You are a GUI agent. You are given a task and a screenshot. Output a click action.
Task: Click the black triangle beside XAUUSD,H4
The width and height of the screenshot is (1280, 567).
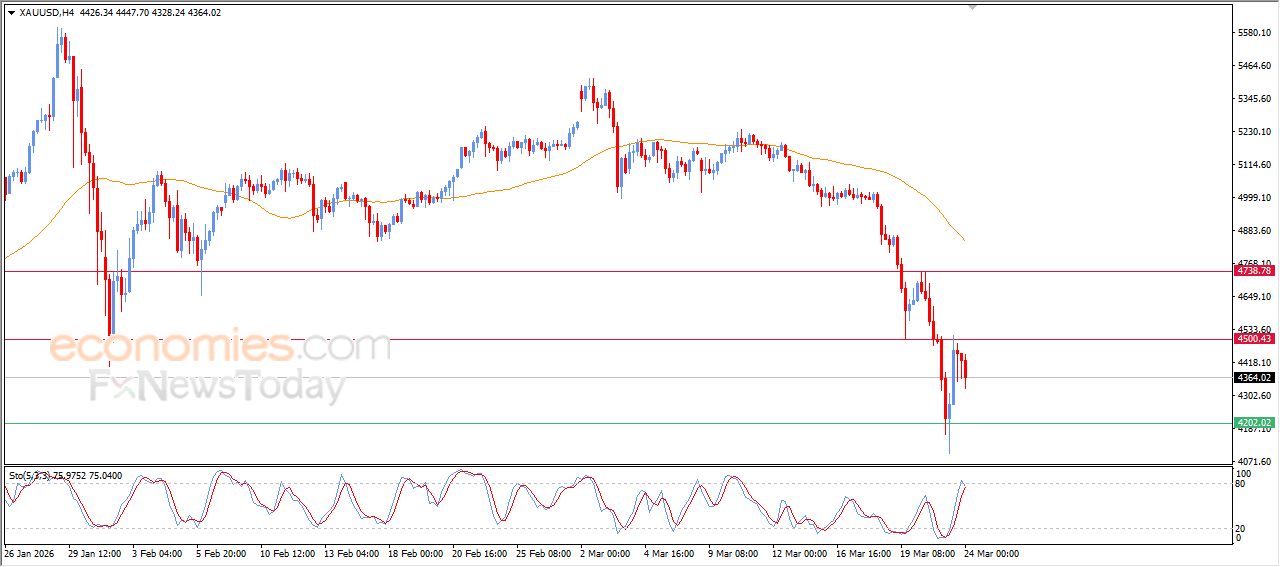[x=11, y=13]
